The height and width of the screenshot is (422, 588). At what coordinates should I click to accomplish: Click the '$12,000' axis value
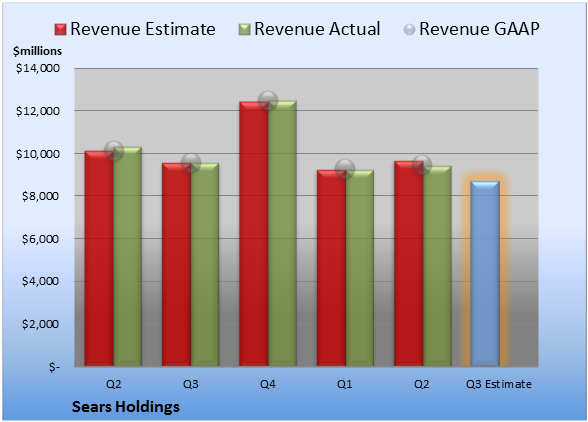pyautogui.click(x=38, y=111)
